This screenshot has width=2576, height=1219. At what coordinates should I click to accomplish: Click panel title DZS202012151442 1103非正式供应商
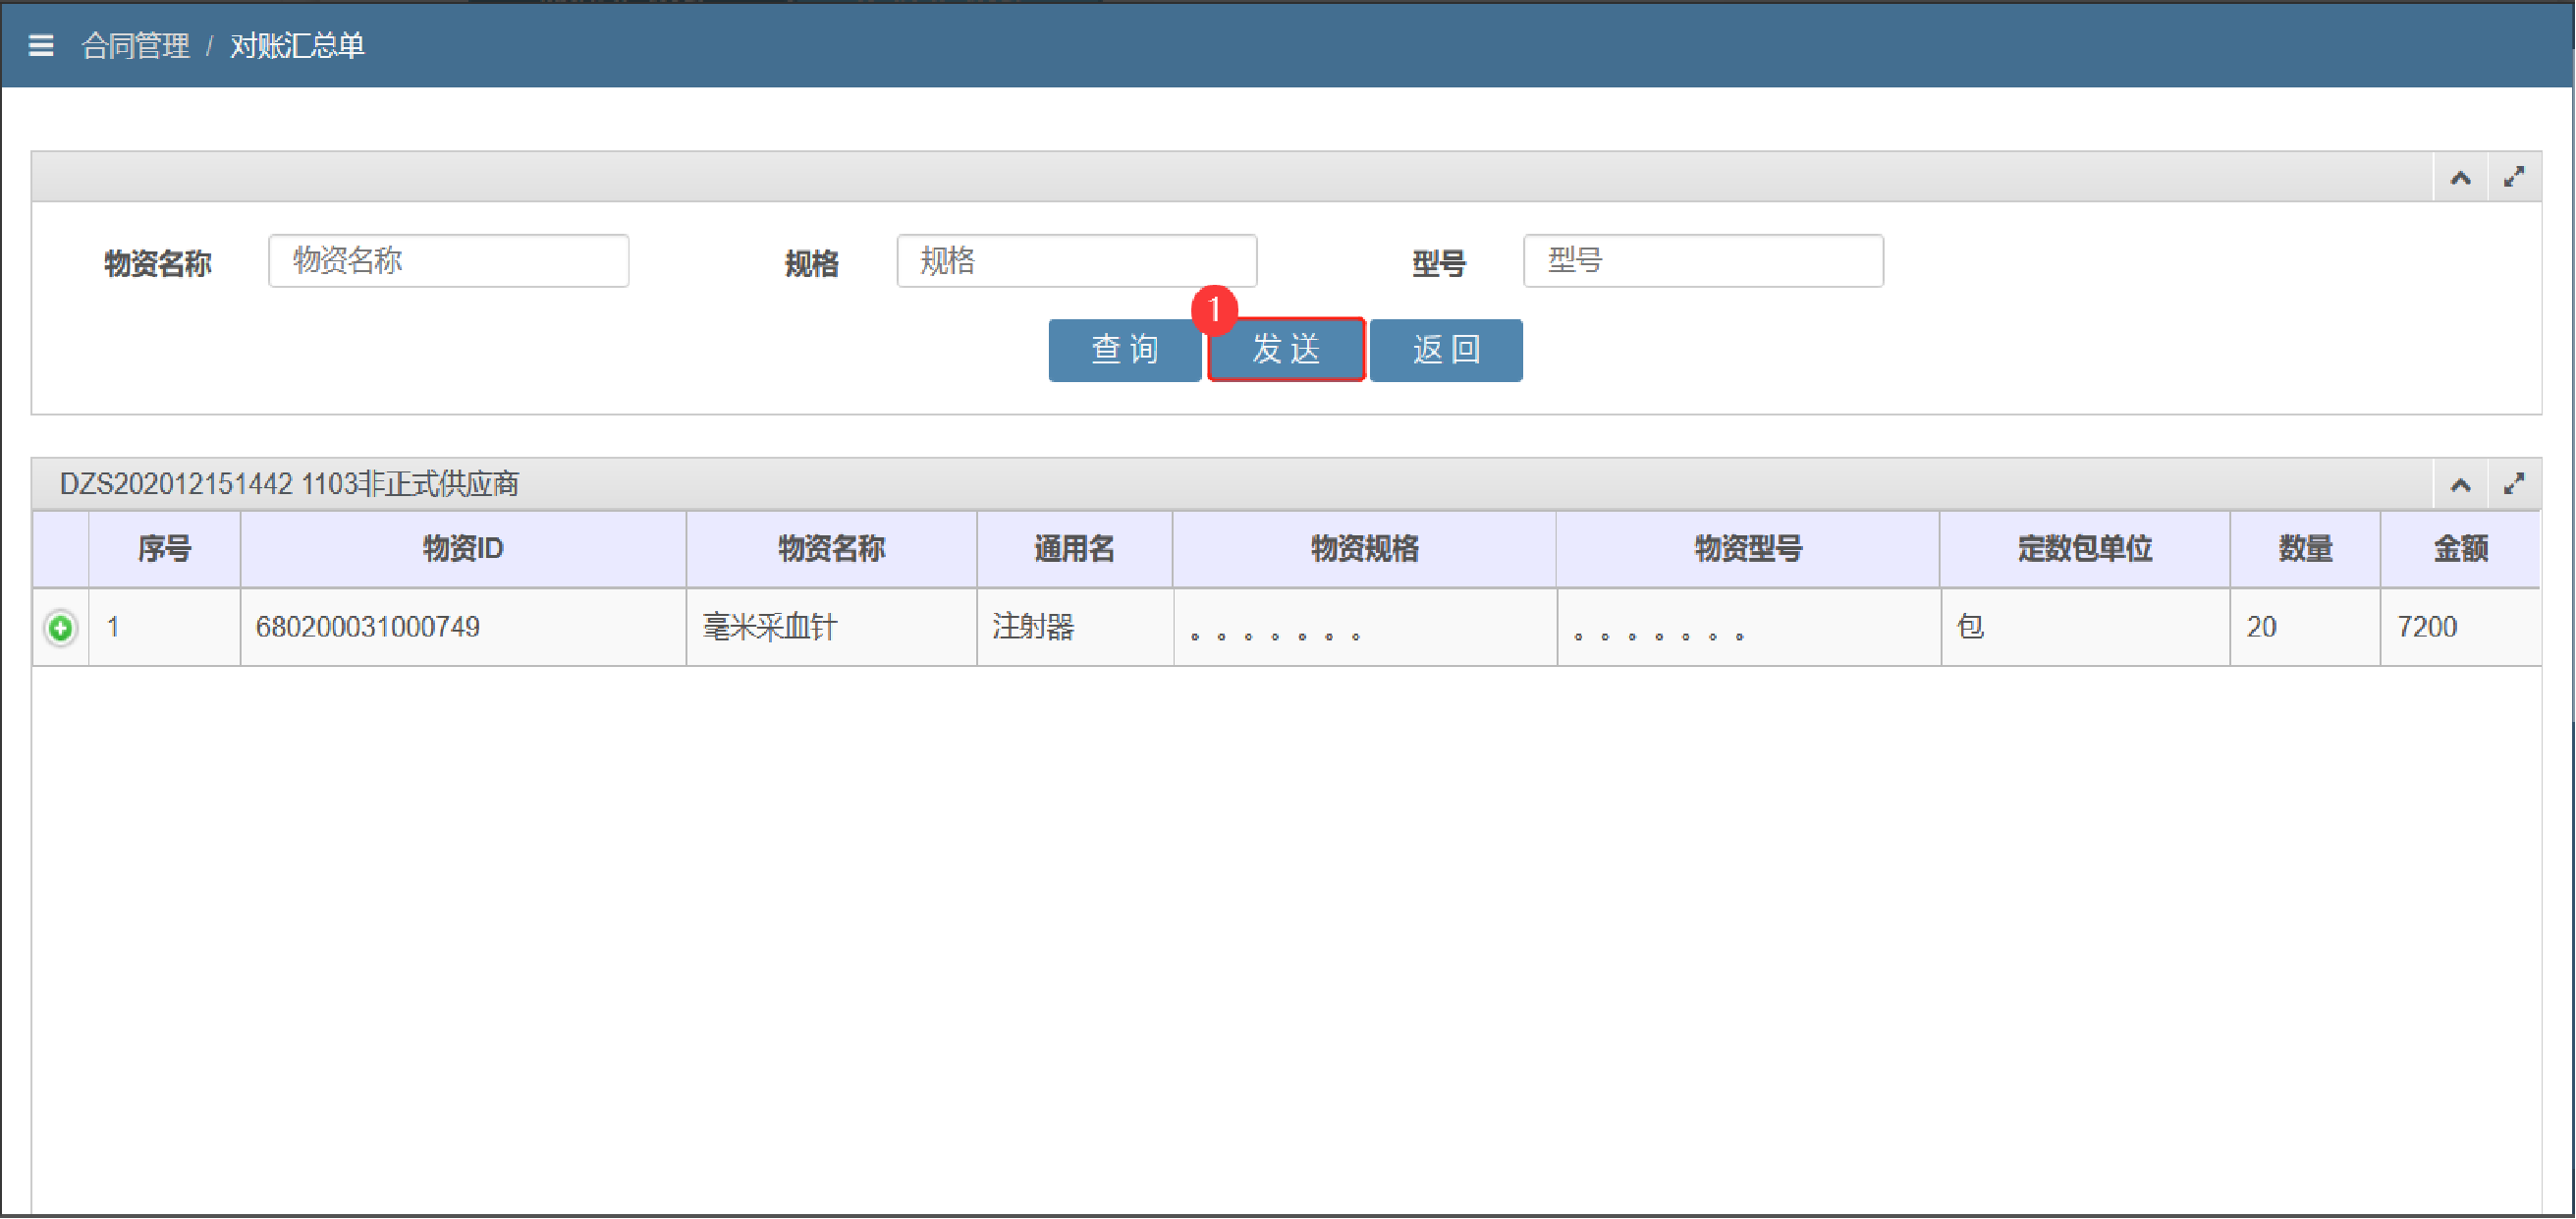click(x=290, y=486)
